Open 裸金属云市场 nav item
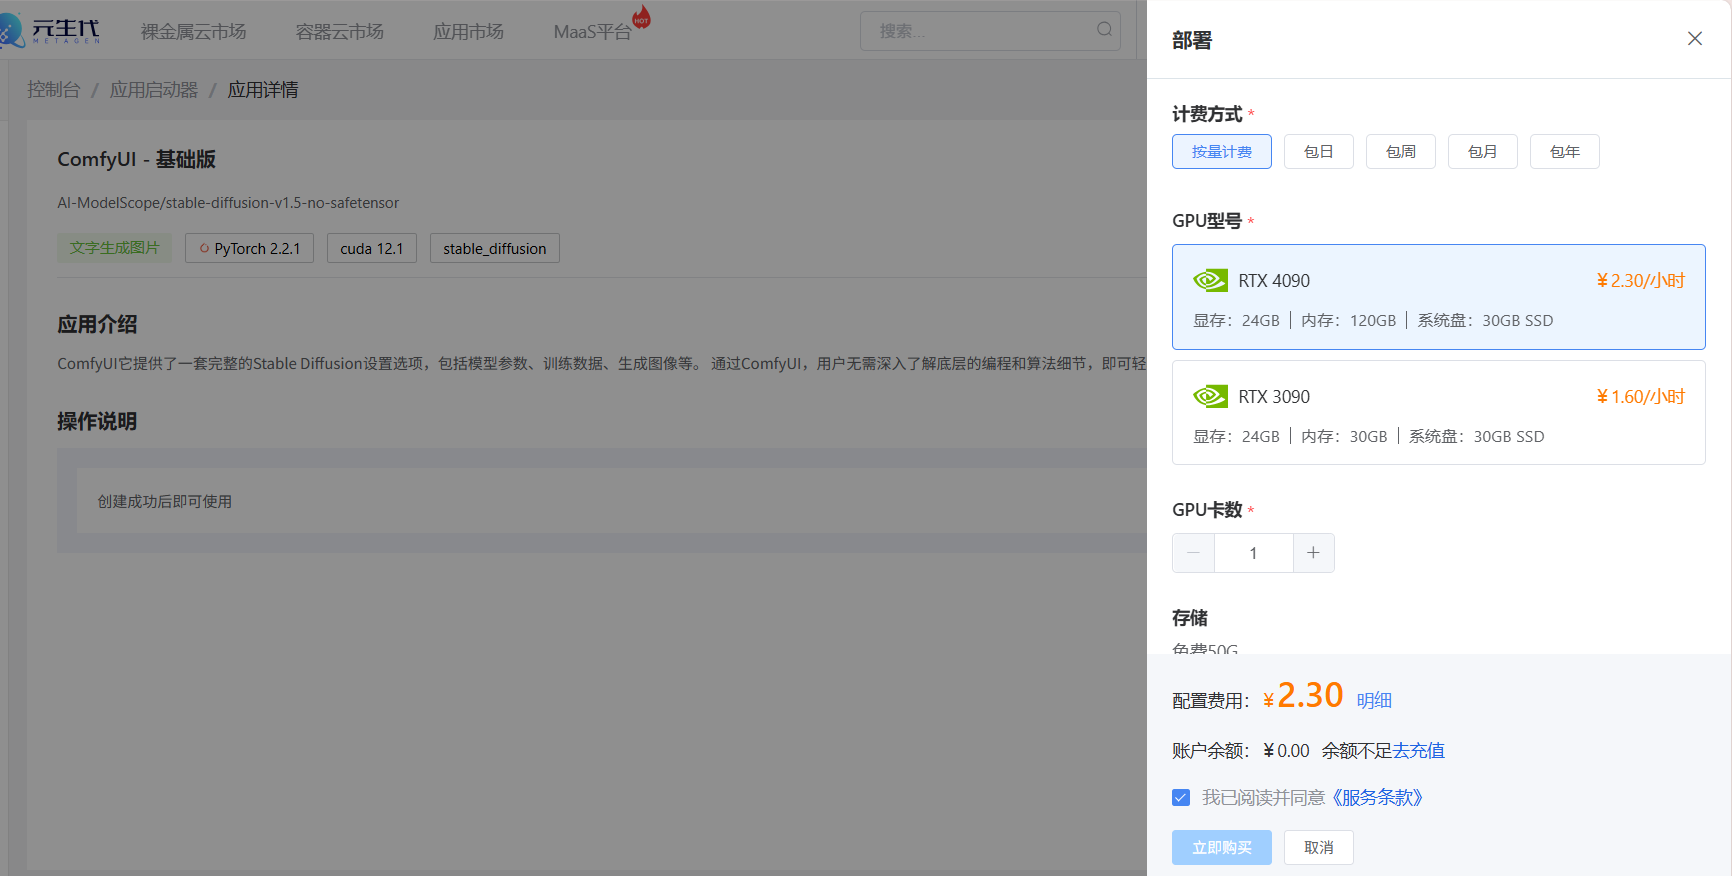1732x876 pixels. 193,32
